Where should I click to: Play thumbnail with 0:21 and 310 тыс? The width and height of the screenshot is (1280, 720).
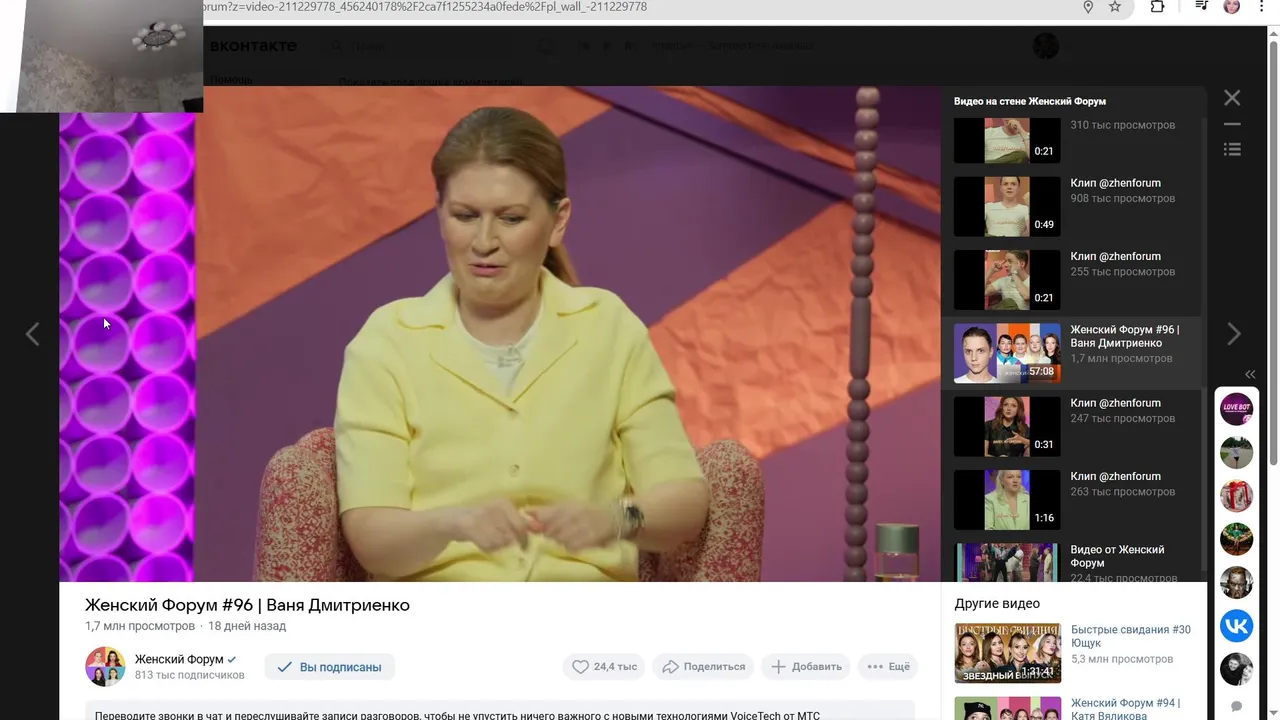[x=1007, y=139]
